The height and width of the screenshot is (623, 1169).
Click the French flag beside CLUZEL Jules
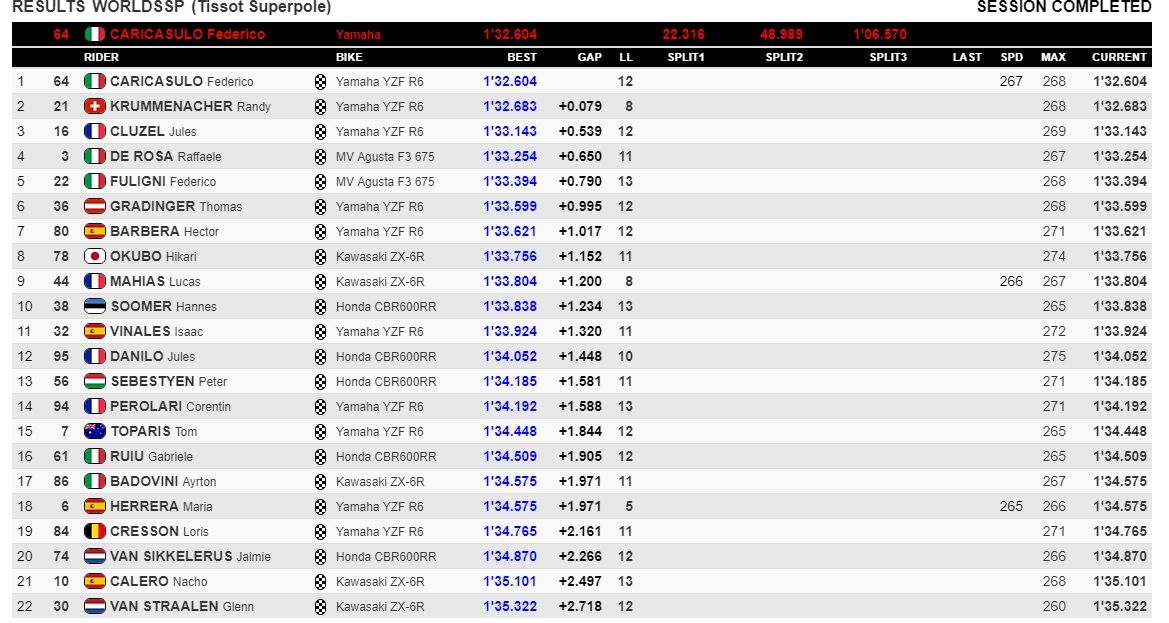click(95, 131)
